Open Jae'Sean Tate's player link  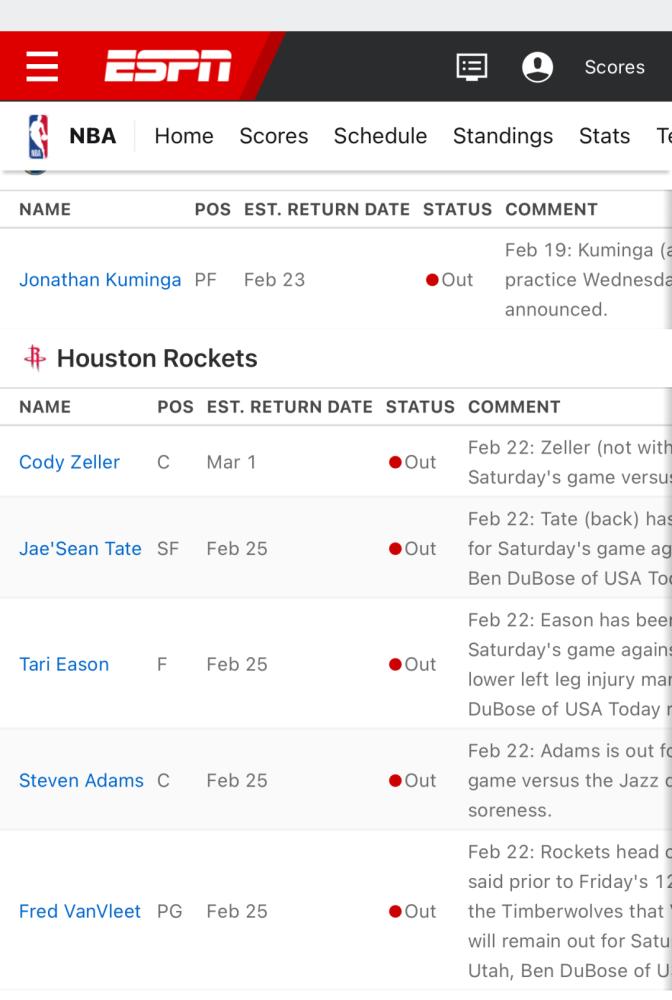80,548
